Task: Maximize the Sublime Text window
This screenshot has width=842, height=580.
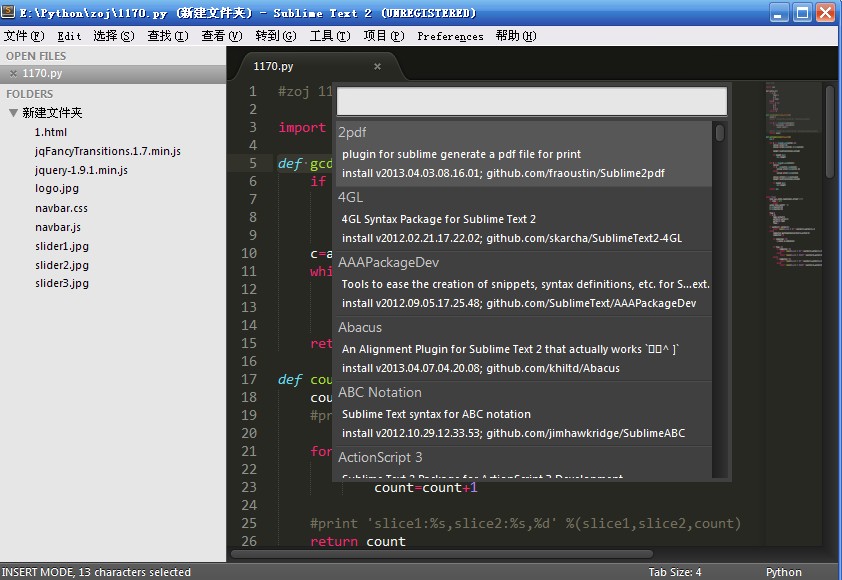Action: pyautogui.click(x=802, y=12)
